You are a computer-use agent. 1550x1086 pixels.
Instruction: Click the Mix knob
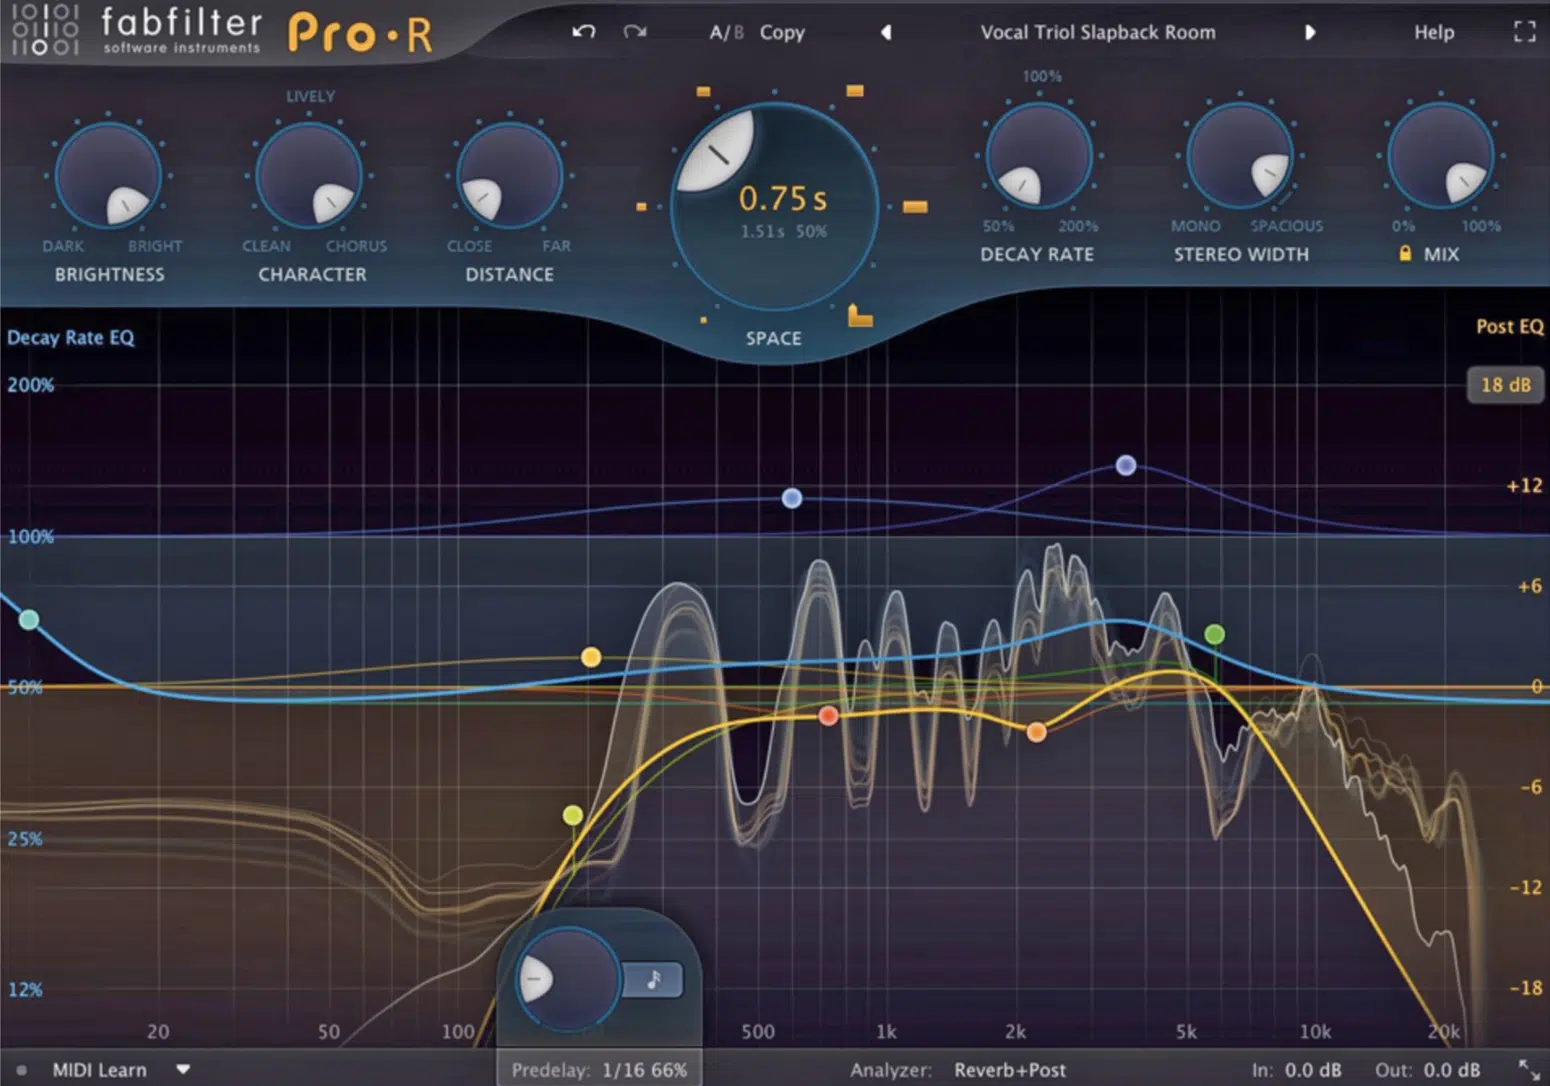click(x=1440, y=156)
